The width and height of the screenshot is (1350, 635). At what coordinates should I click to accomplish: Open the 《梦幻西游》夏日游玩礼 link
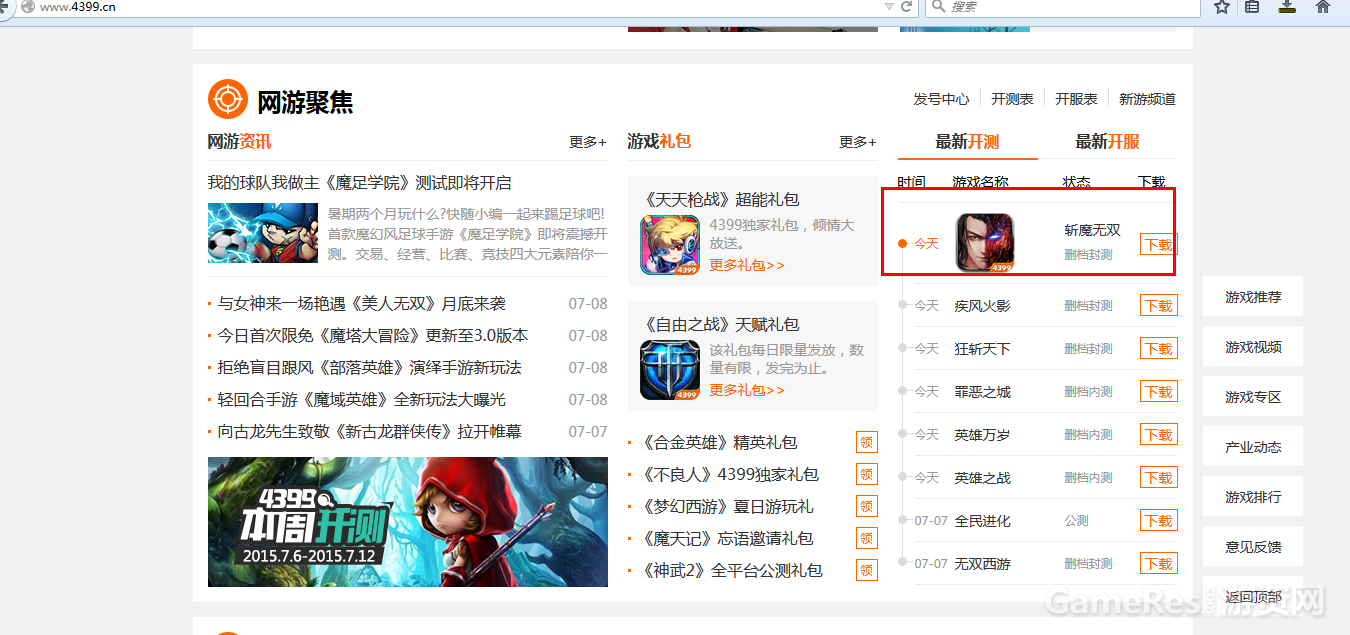725,507
